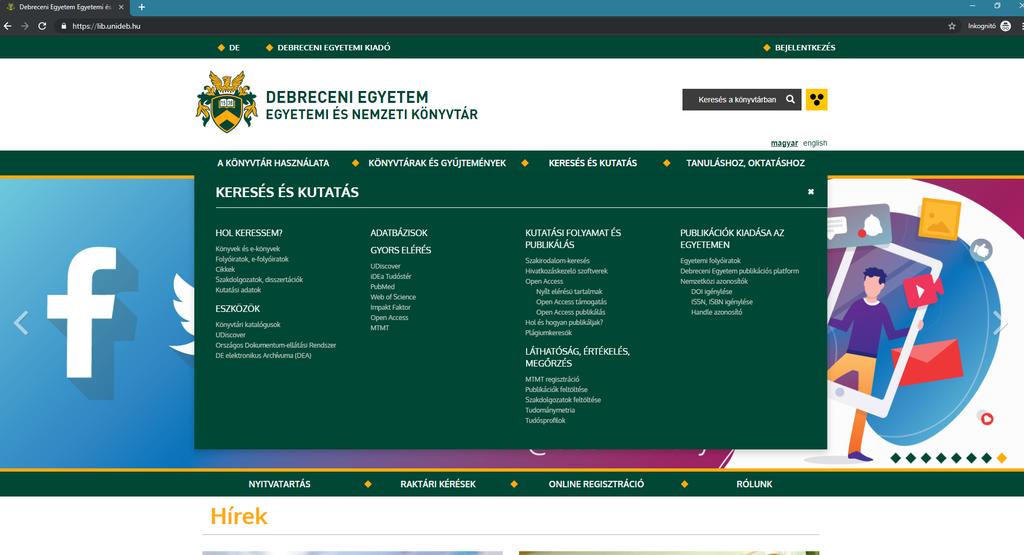The height and width of the screenshot is (555, 1024).
Task: Bookmark page with star icon
Action: pos(952,26)
